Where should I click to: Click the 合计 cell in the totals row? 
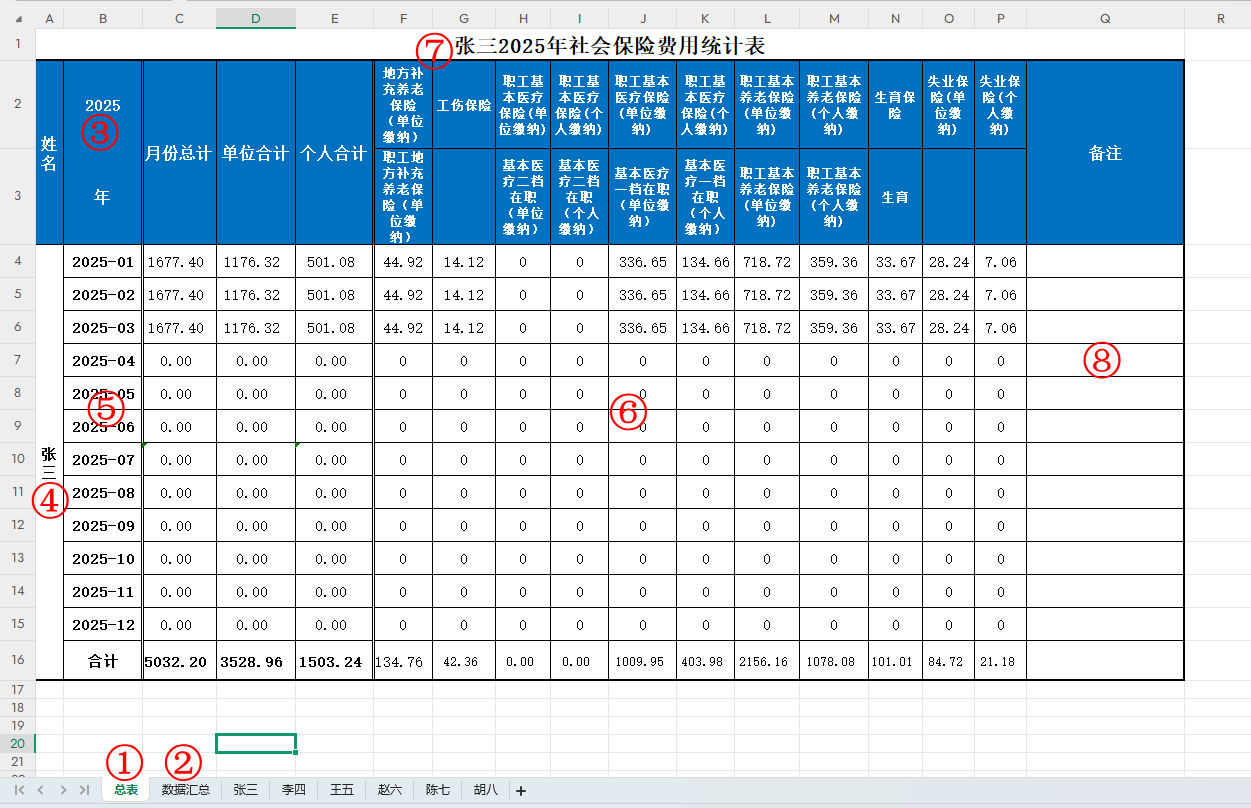coord(103,661)
